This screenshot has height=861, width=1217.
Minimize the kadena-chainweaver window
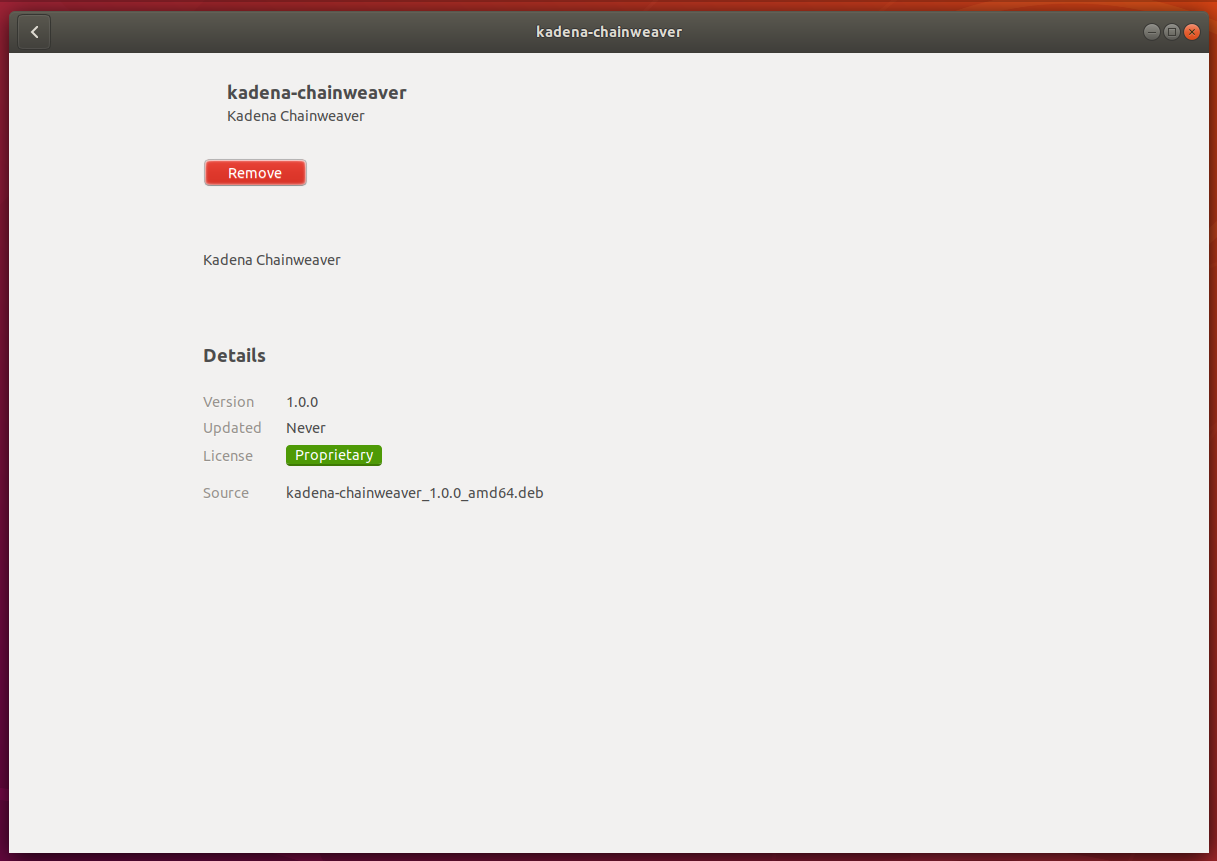click(x=1153, y=32)
